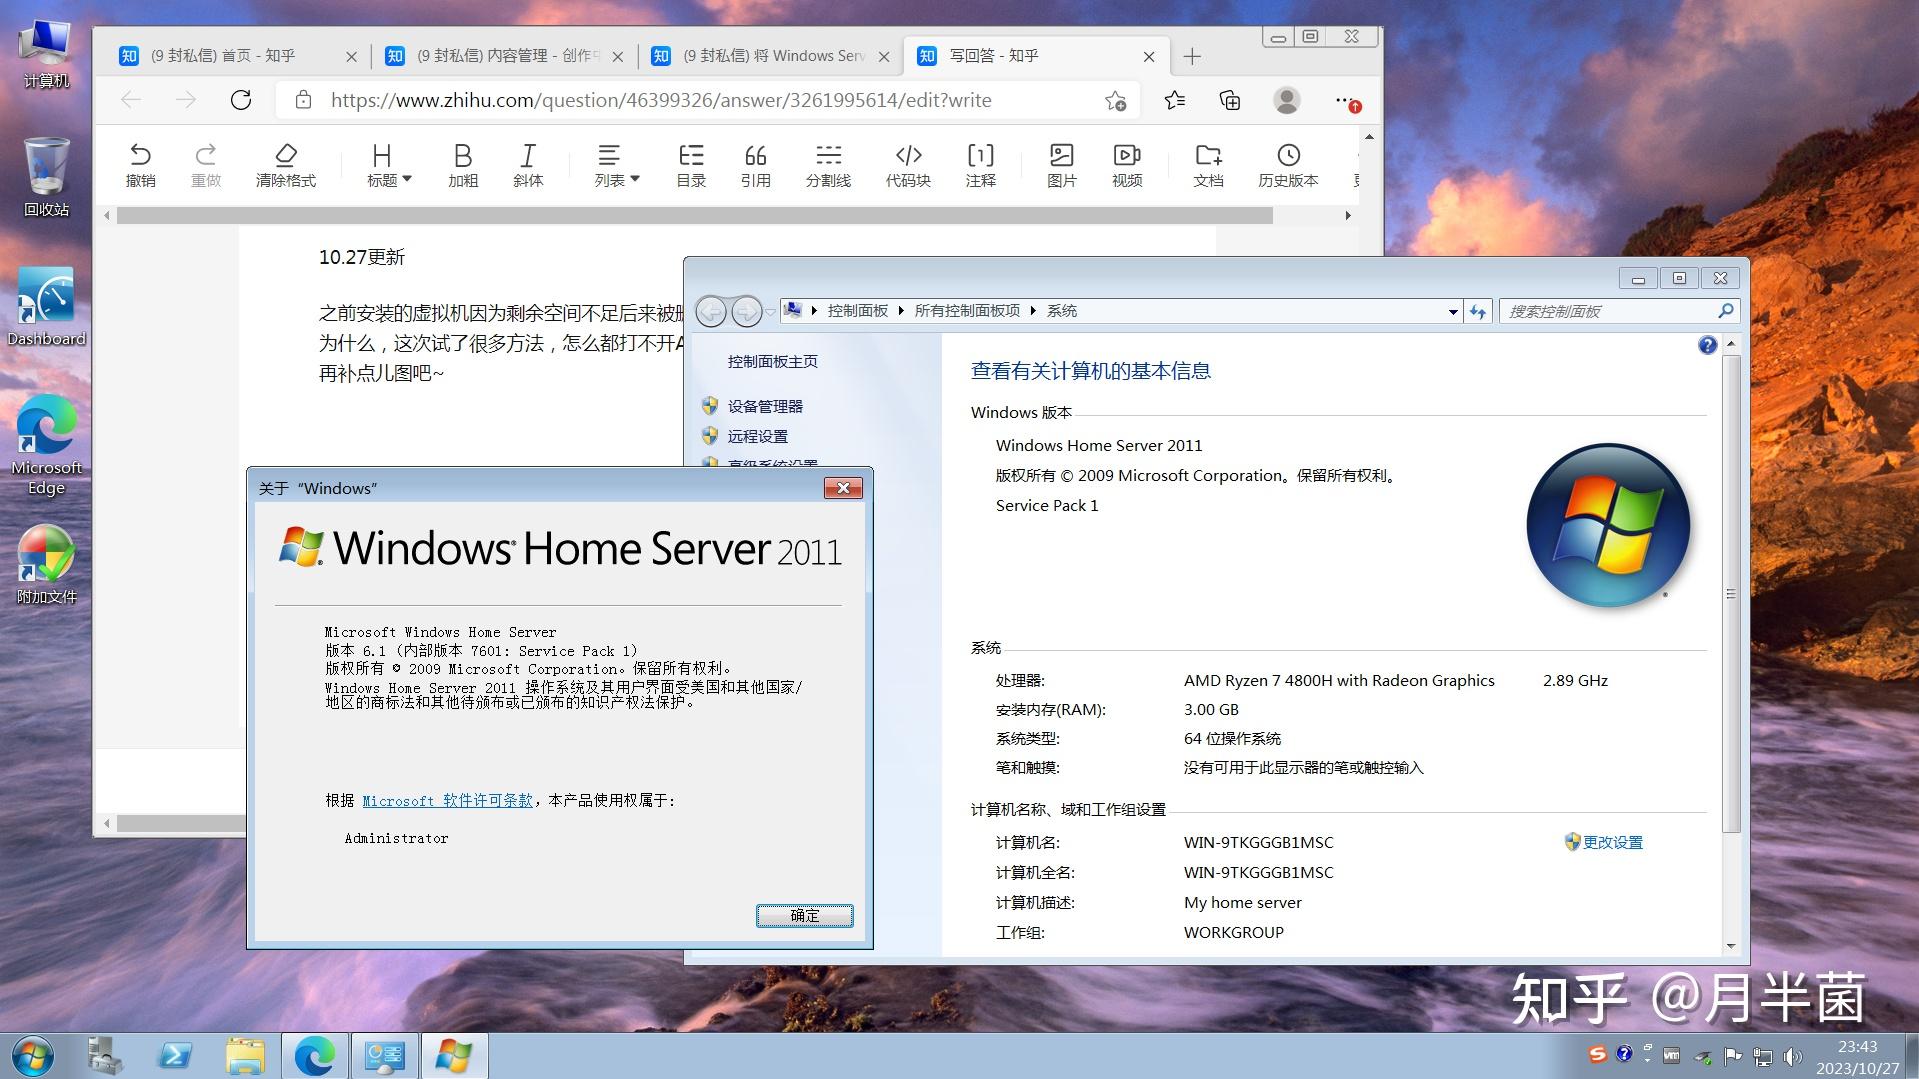Open the control panel recent pages dropdown

coord(770,313)
